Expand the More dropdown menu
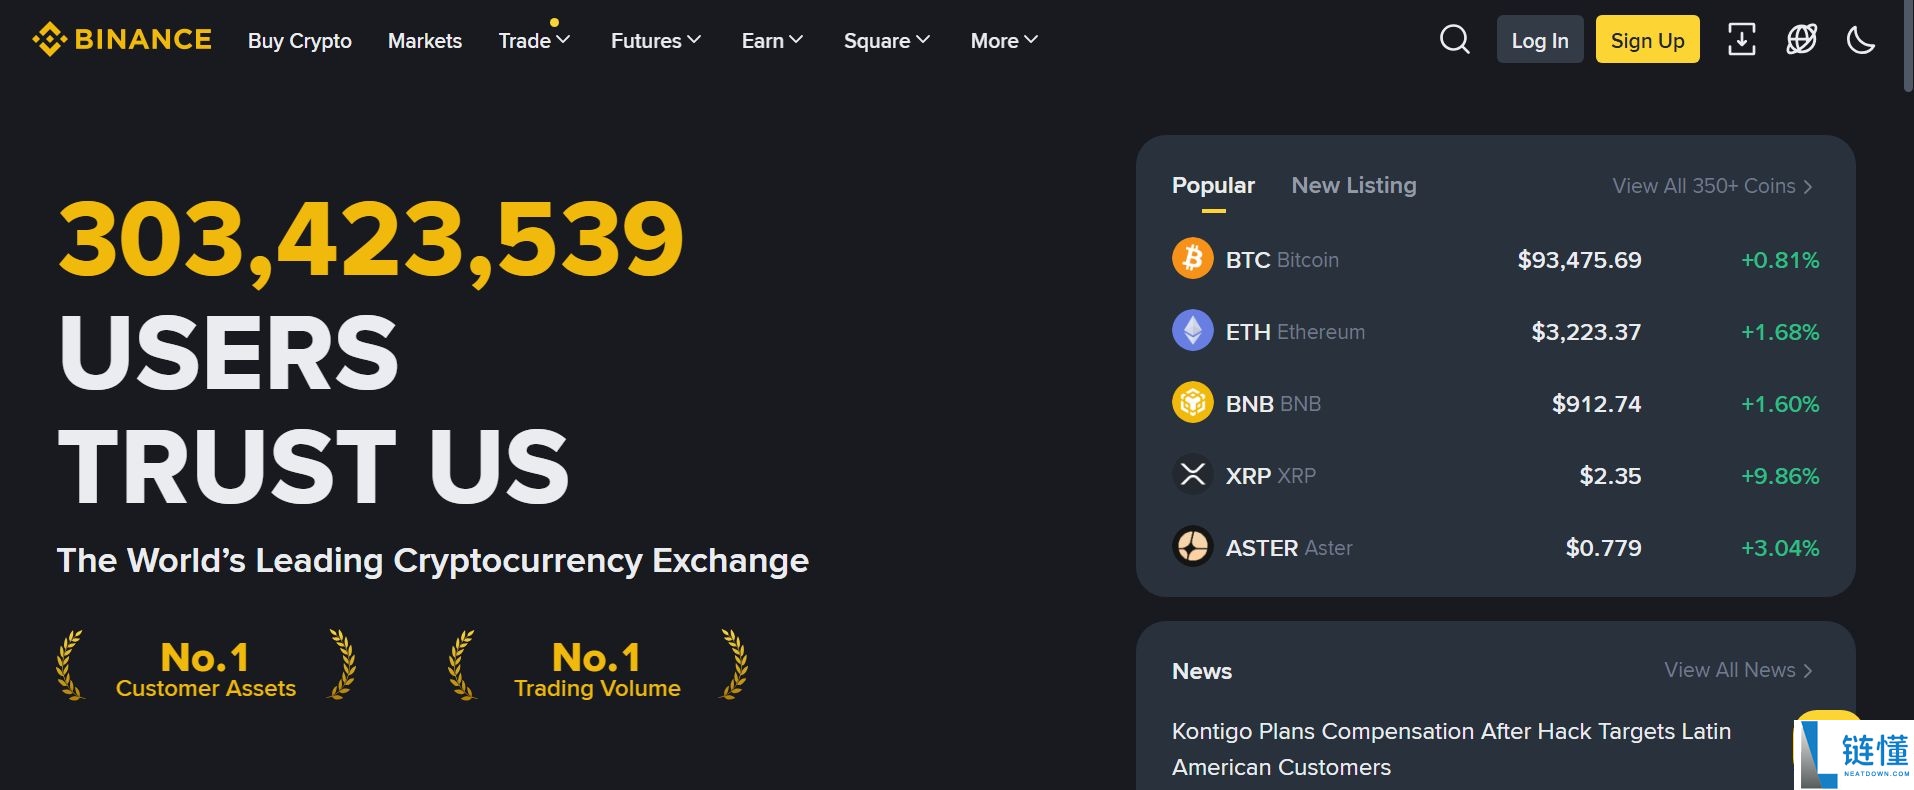Viewport: 1914px width, 790px height. [1005, 40]
